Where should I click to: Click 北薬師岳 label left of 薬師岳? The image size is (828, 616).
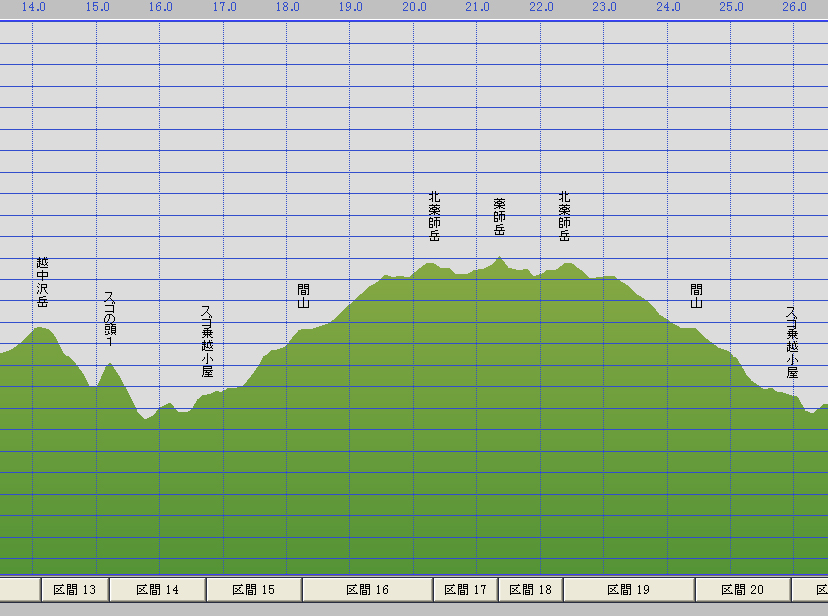point(434,216)
